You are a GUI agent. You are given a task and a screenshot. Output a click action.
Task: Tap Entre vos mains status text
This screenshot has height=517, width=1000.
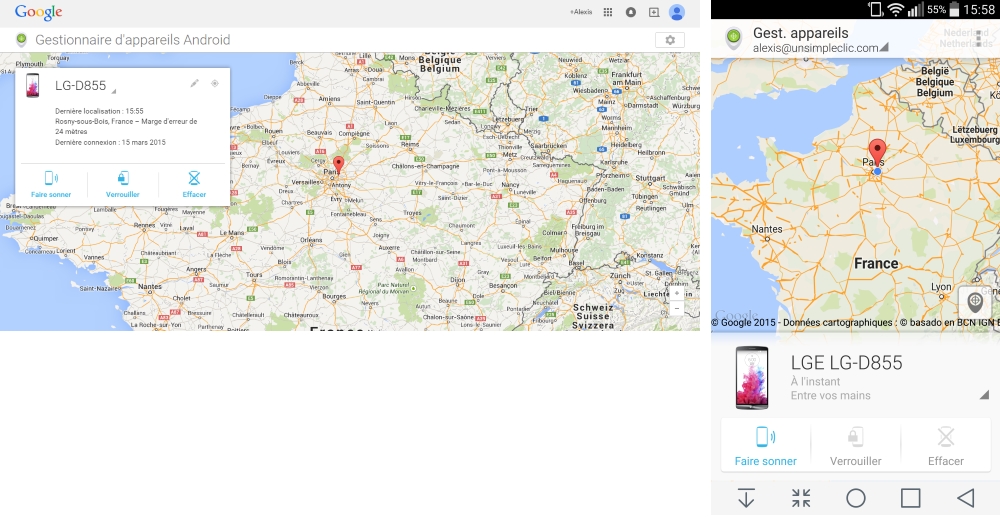coord(830,395)
